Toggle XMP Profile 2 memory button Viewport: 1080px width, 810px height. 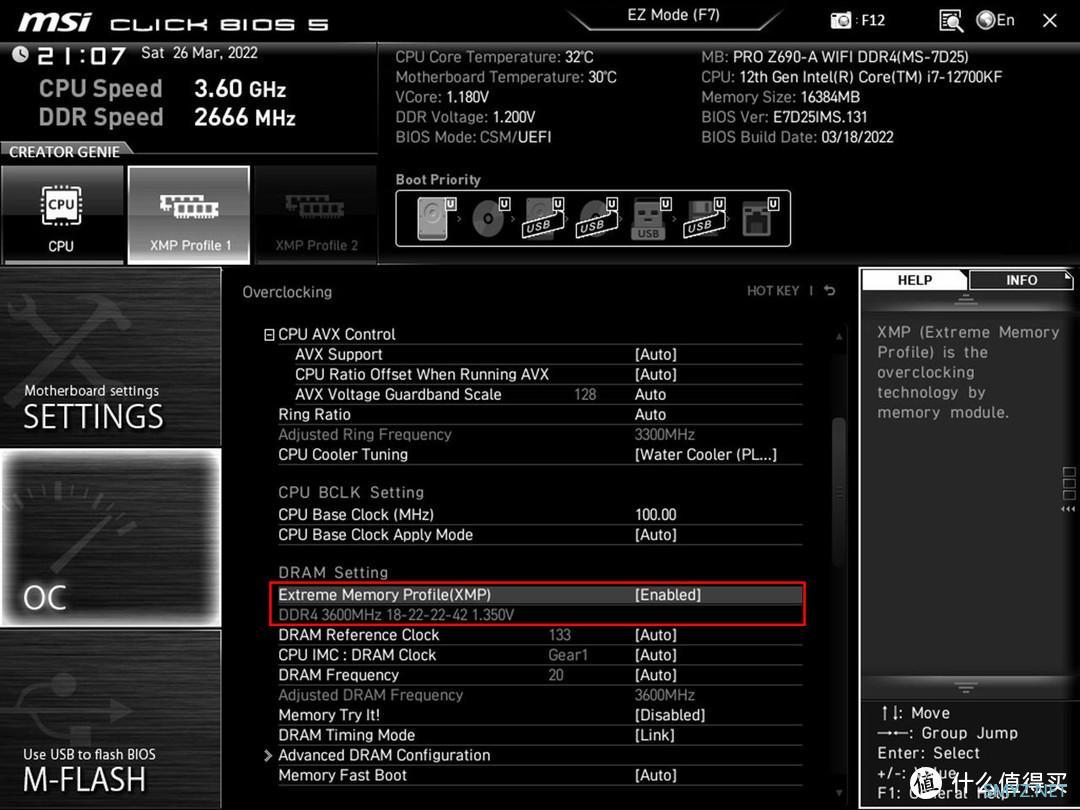pos(316,216)
